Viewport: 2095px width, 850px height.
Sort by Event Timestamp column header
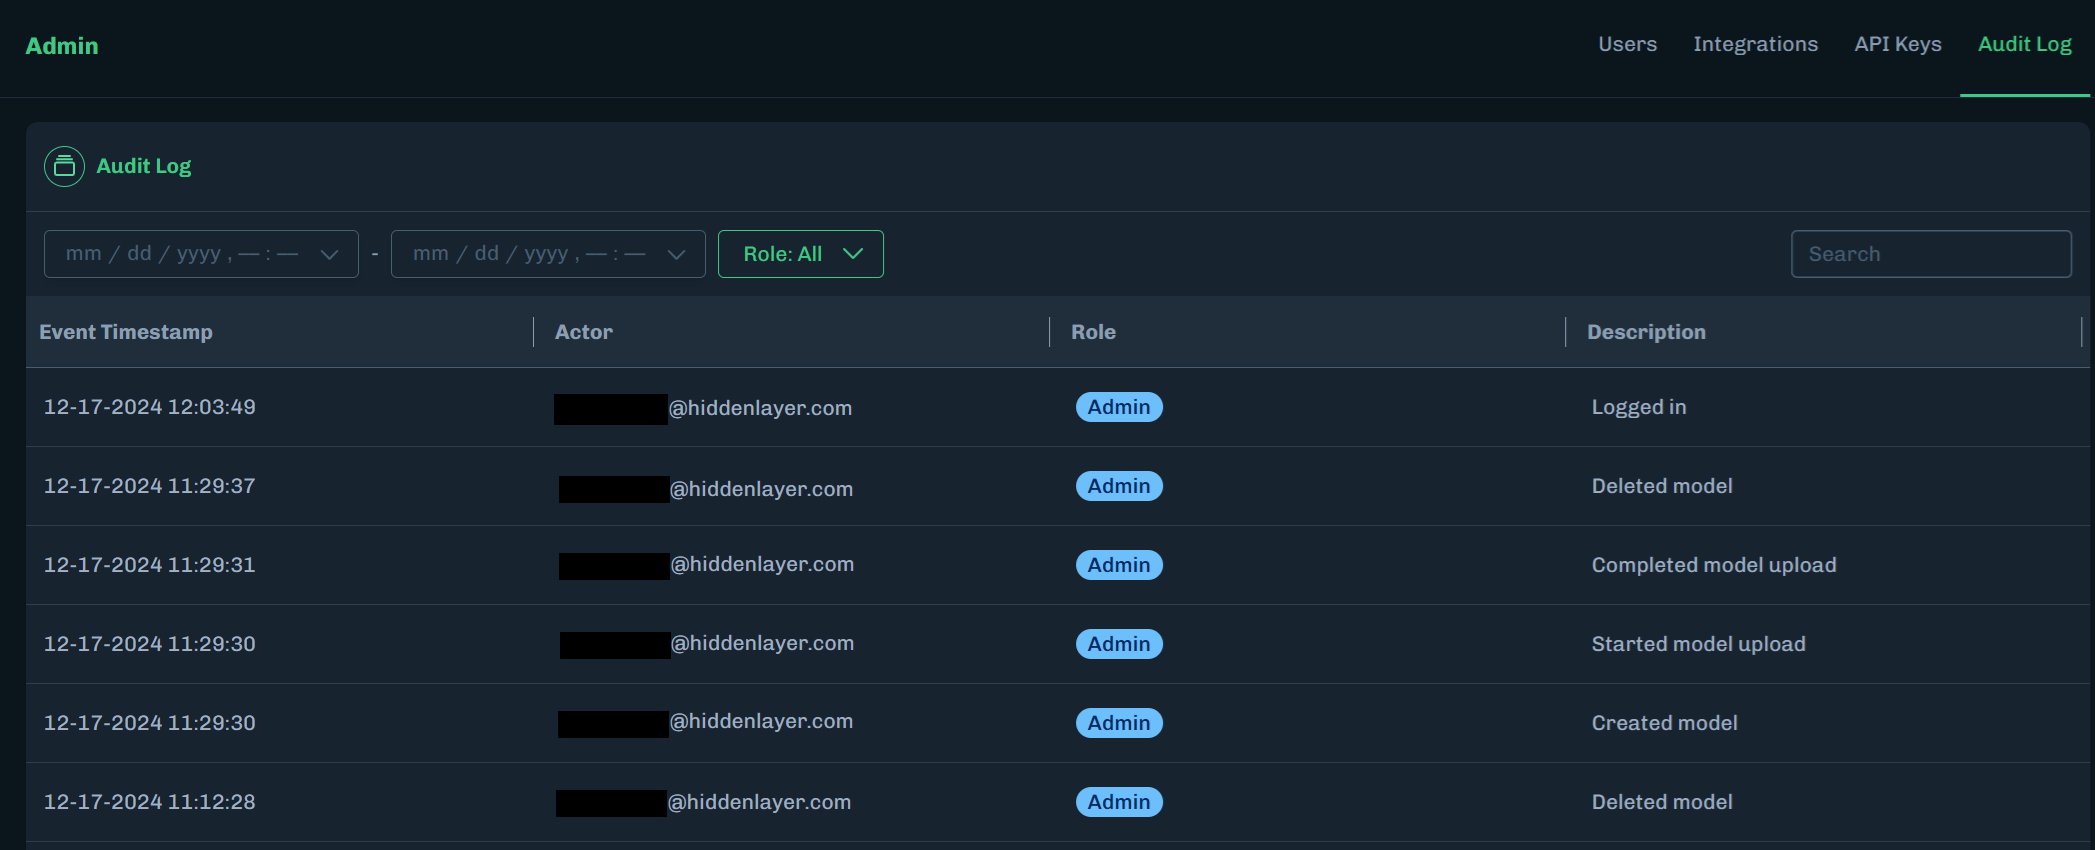pyautogui.click(x=126, y=332)
